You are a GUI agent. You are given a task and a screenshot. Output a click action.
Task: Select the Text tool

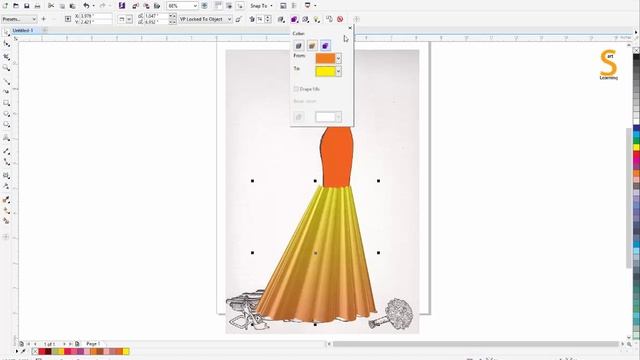[x=6, y=138]
